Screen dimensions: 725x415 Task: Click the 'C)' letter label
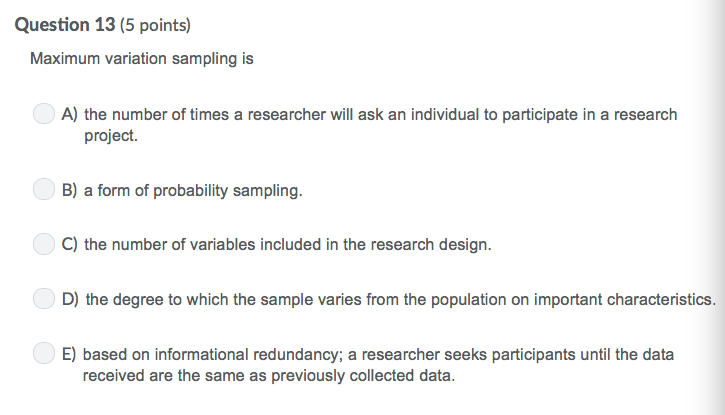pos(70,244)
